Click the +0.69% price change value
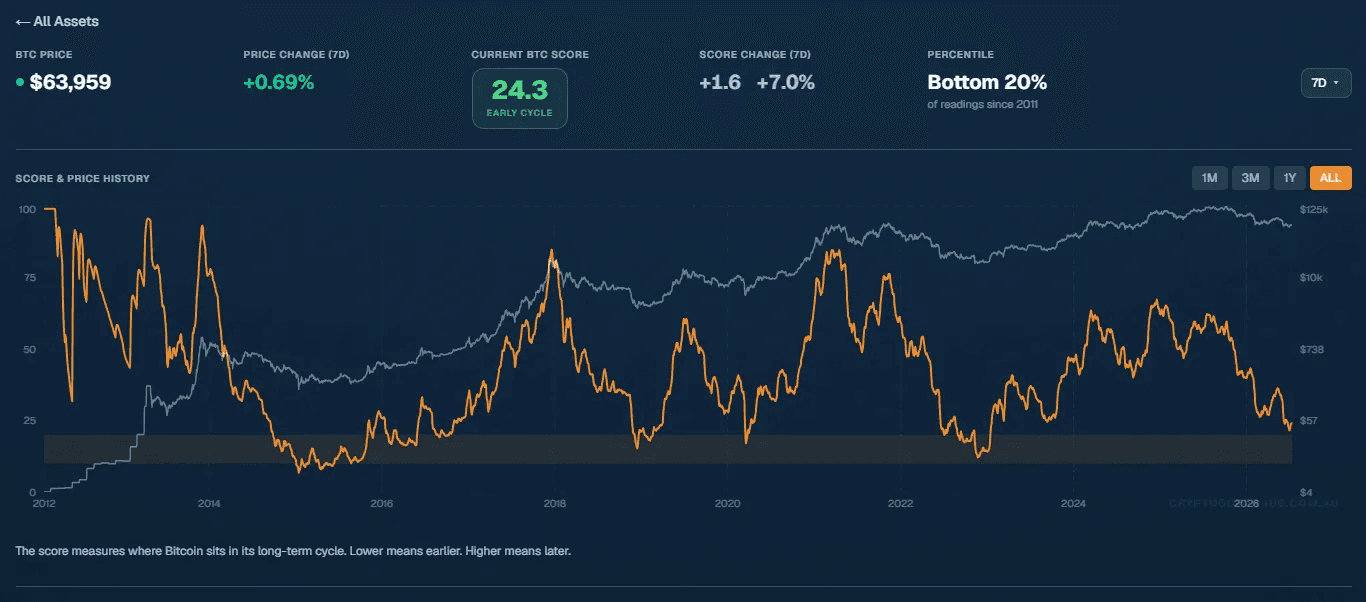Image resolution: width=1366 pixels, height=602 pixels. point(279,83)
